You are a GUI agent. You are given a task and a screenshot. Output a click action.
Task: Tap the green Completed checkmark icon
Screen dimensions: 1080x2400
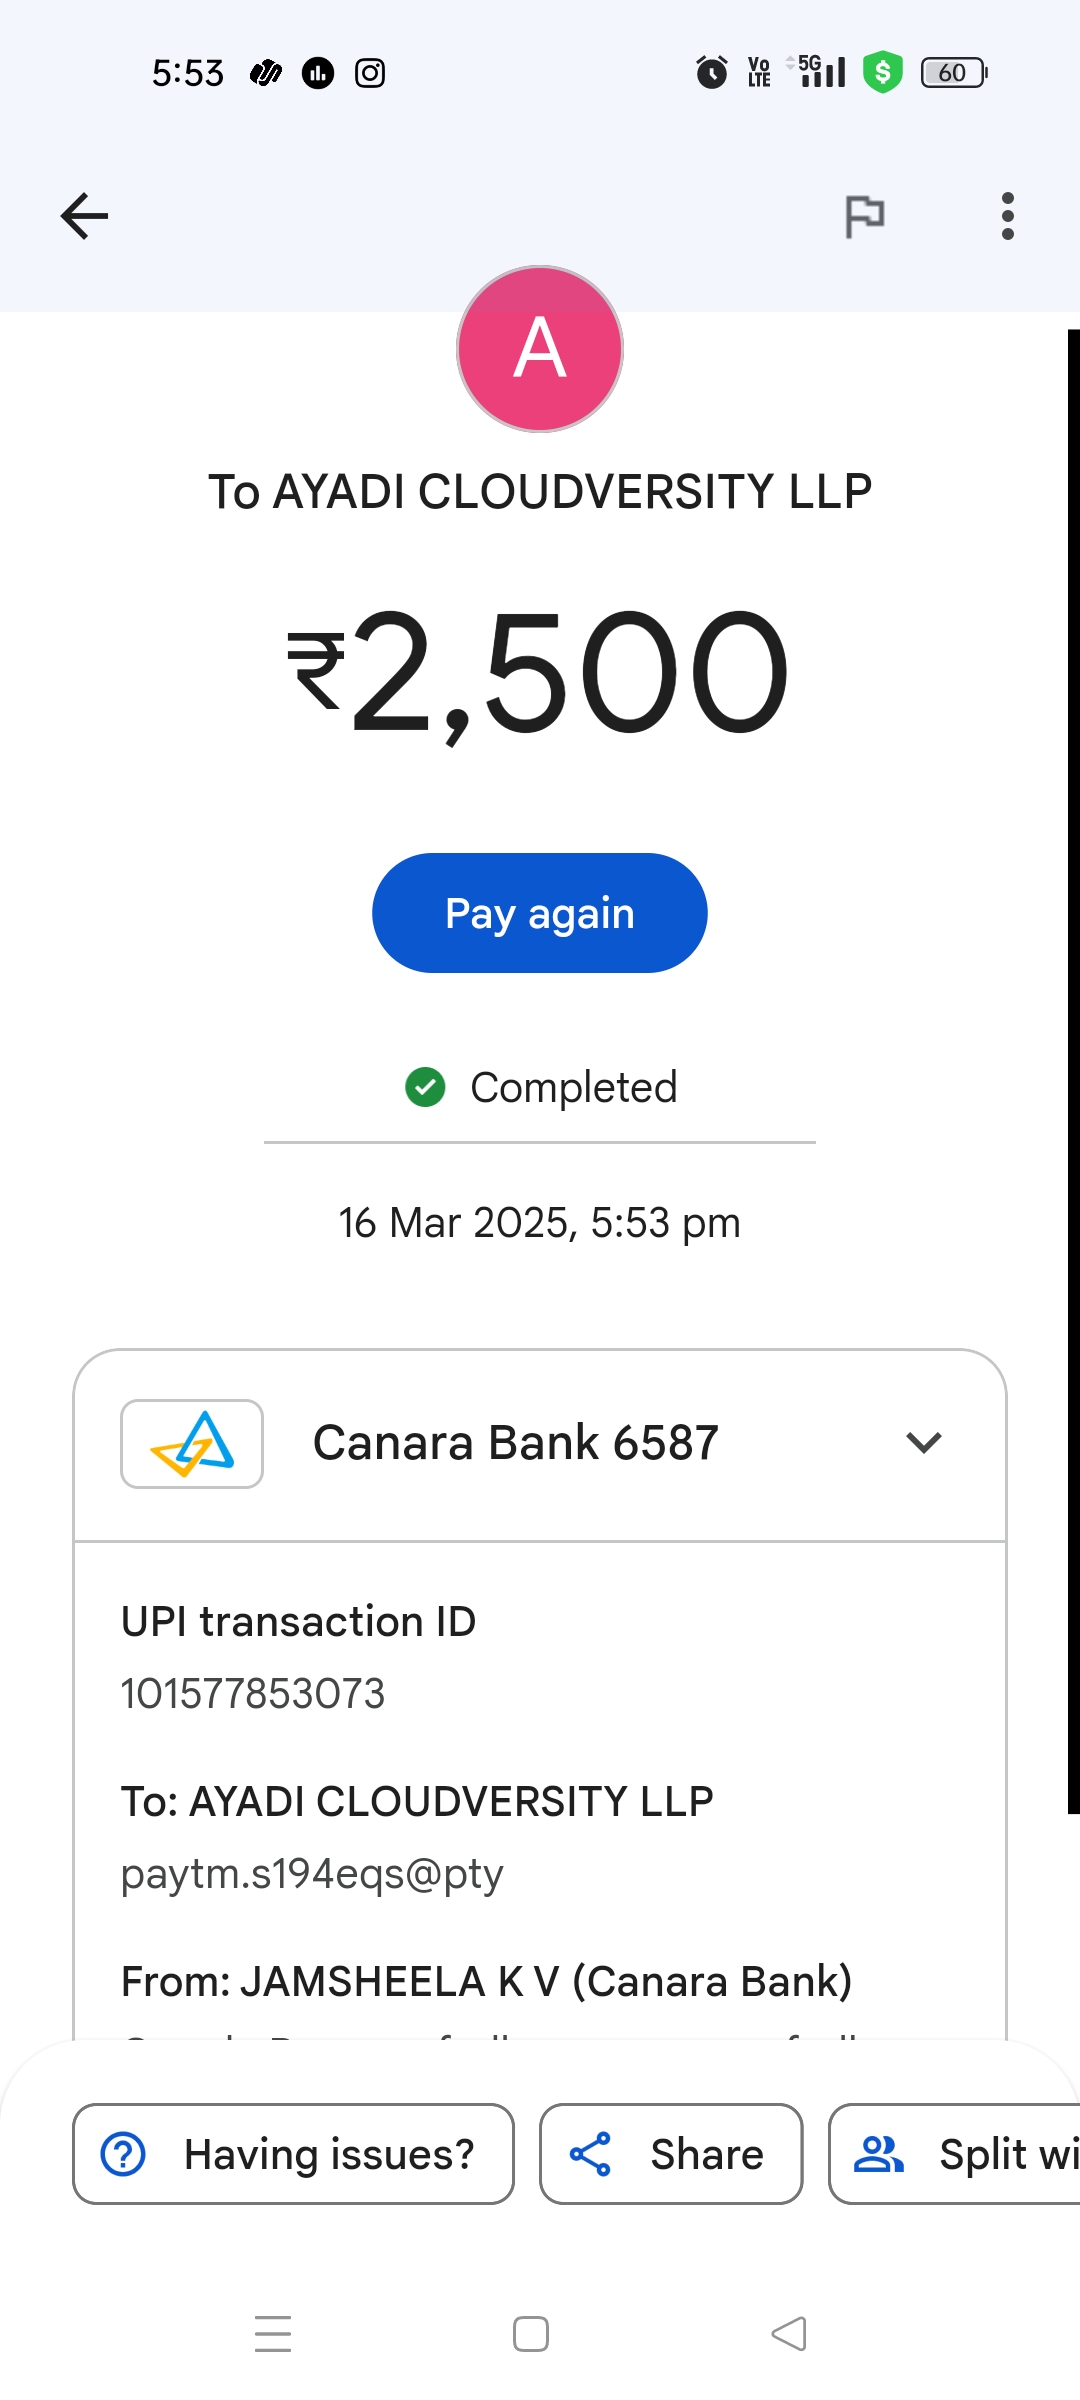coord(425,1087)
